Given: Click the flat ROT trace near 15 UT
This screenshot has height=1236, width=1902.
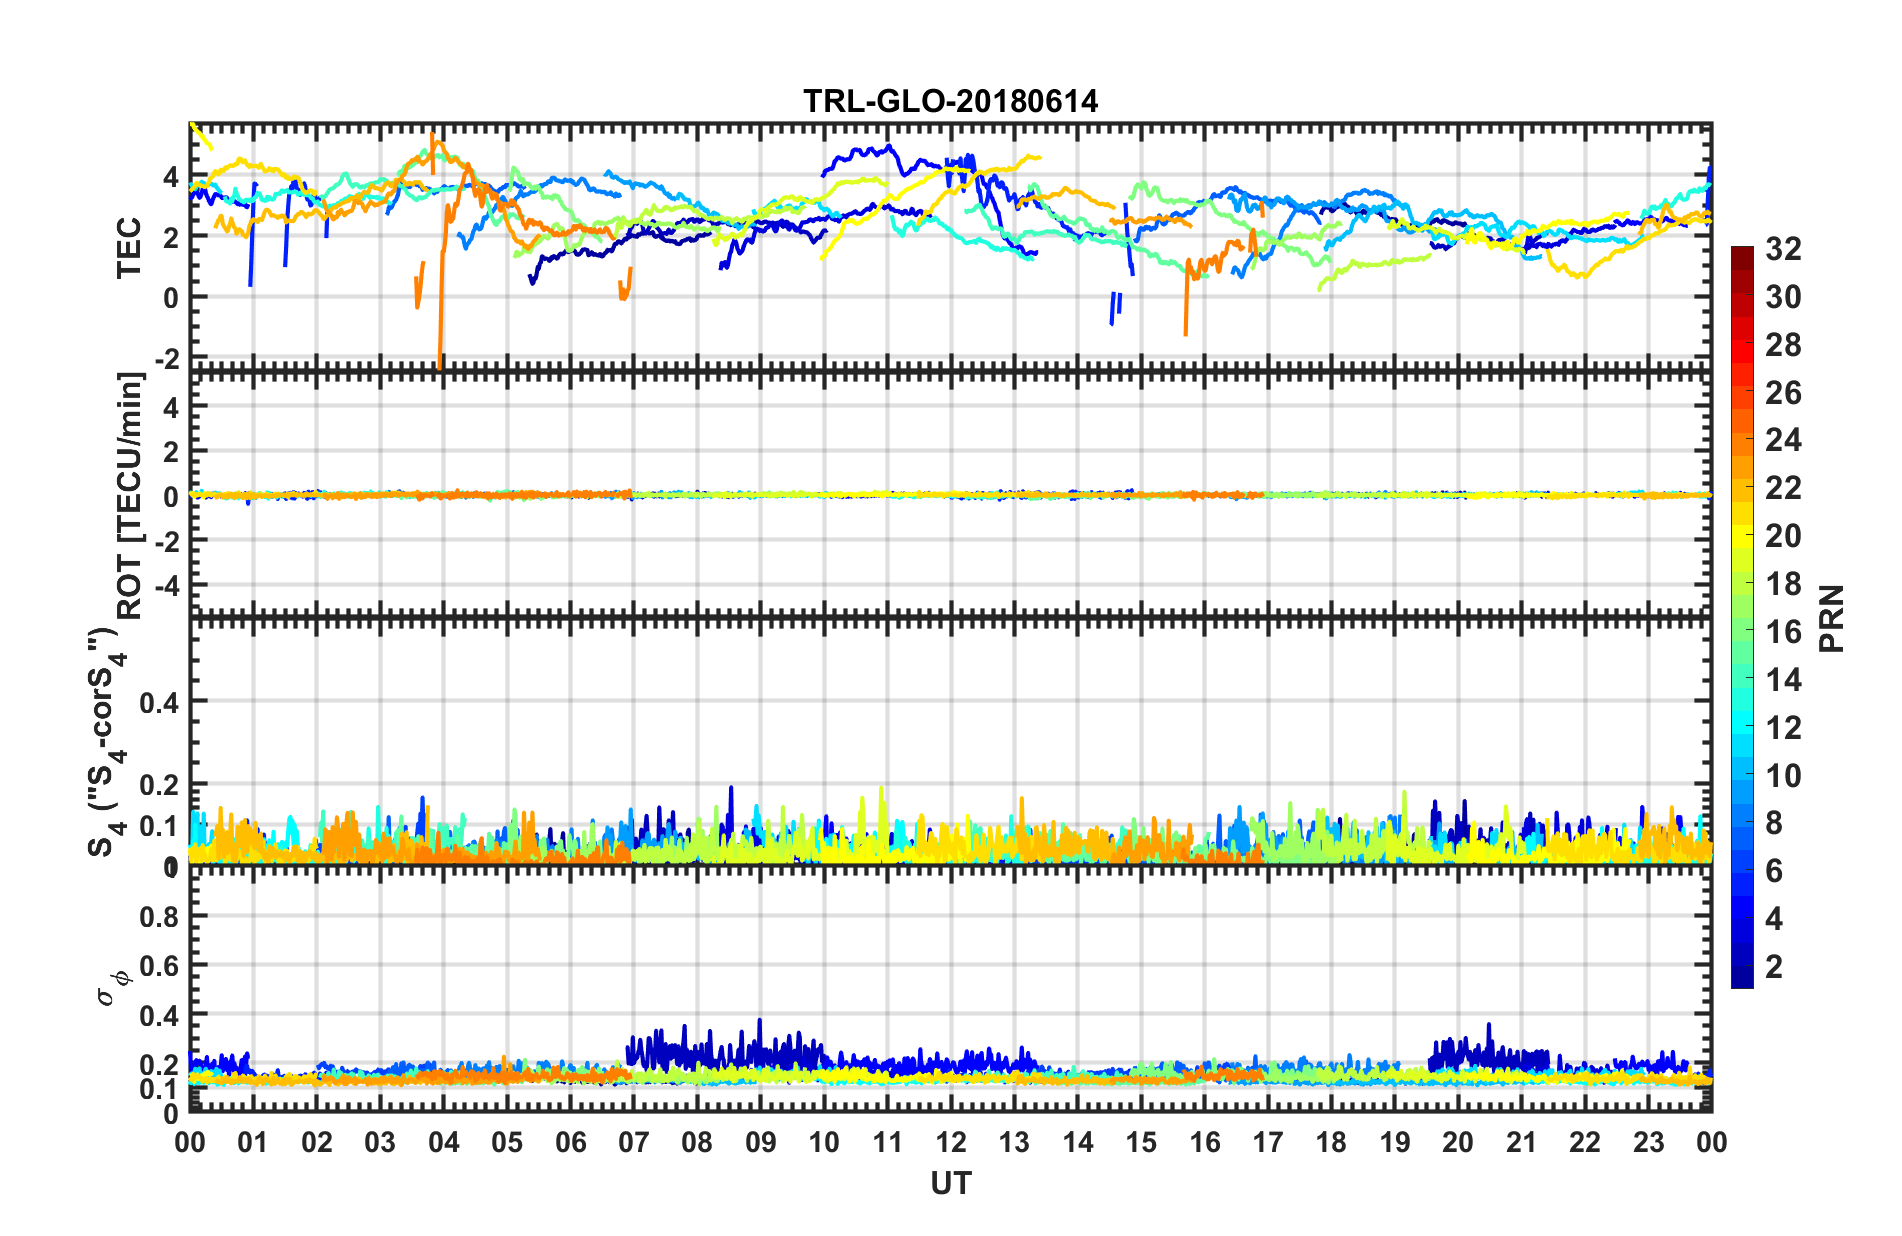Looking at the screenshot, I should click(x=1141, y=495).
